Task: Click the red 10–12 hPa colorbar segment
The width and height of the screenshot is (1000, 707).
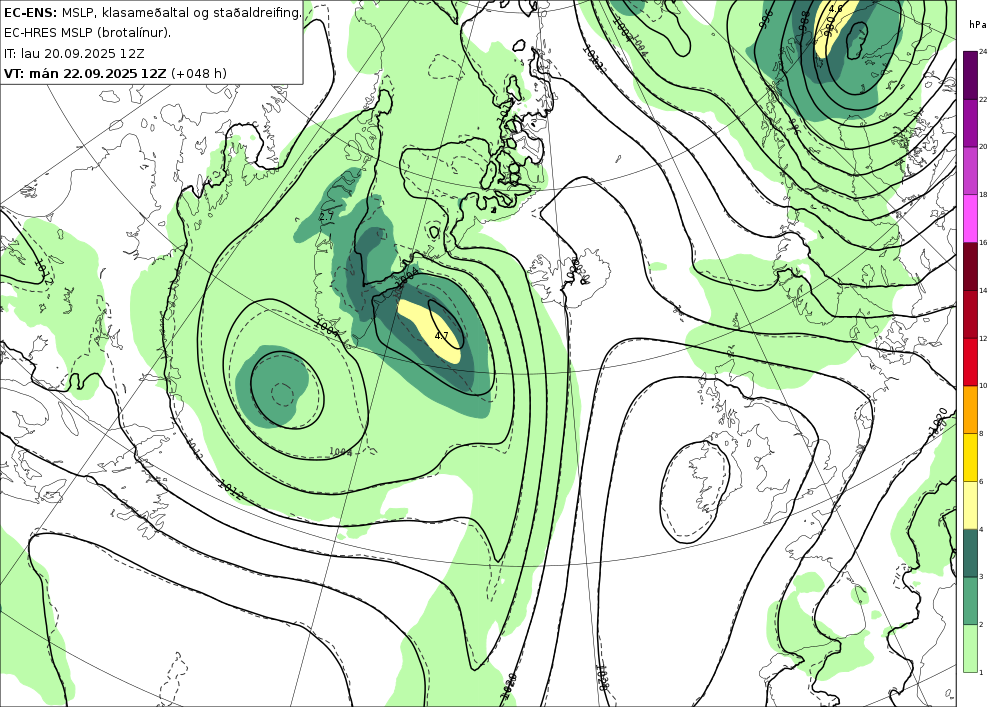Action: pyautogui.click(x=970, y=361)
